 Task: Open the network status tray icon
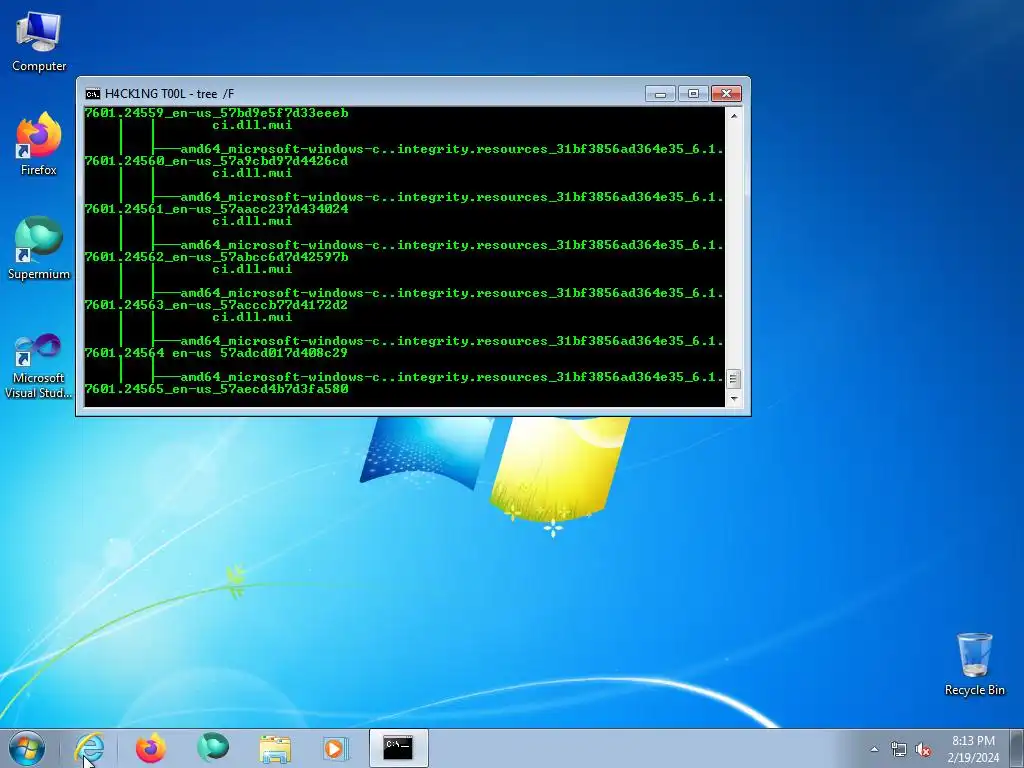[899, 750]
